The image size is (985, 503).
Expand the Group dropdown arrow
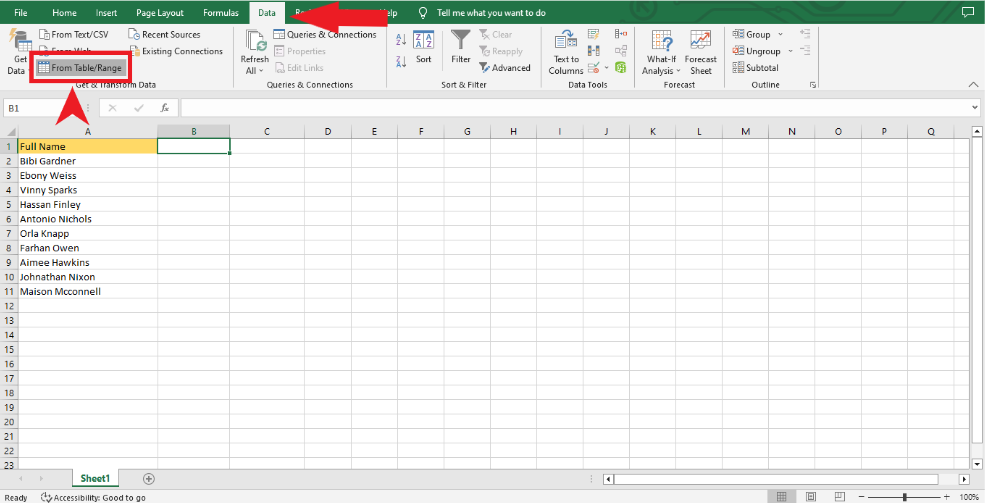coord(780,35)
